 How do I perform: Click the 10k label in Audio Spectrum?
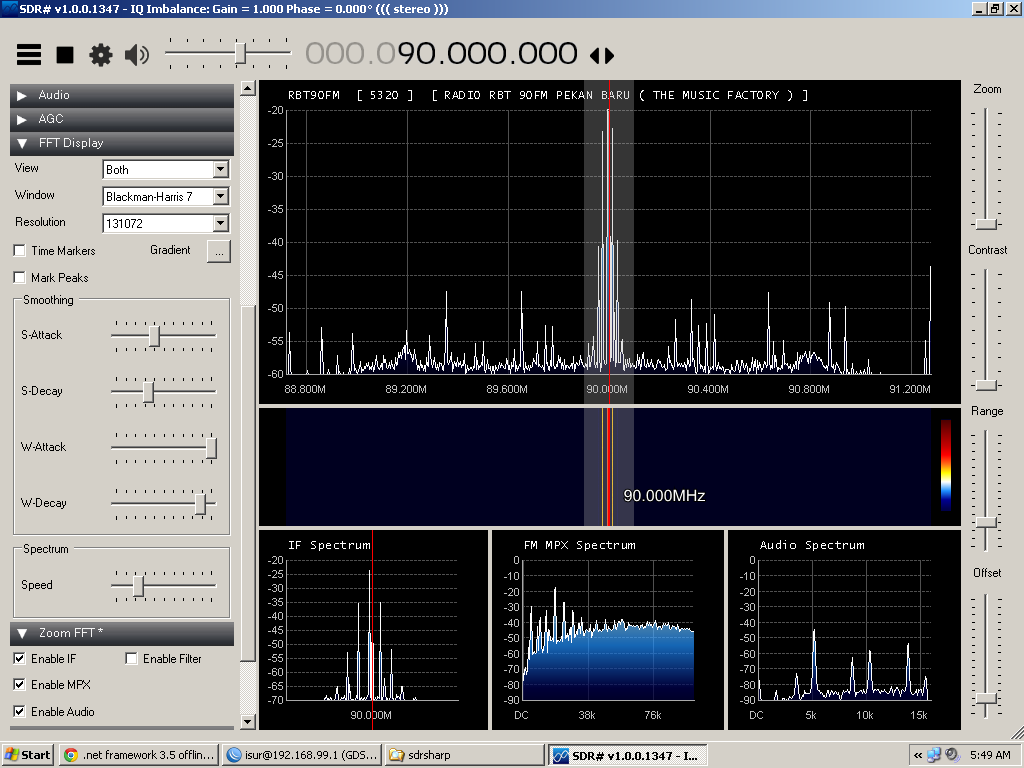tap(865, 715)
